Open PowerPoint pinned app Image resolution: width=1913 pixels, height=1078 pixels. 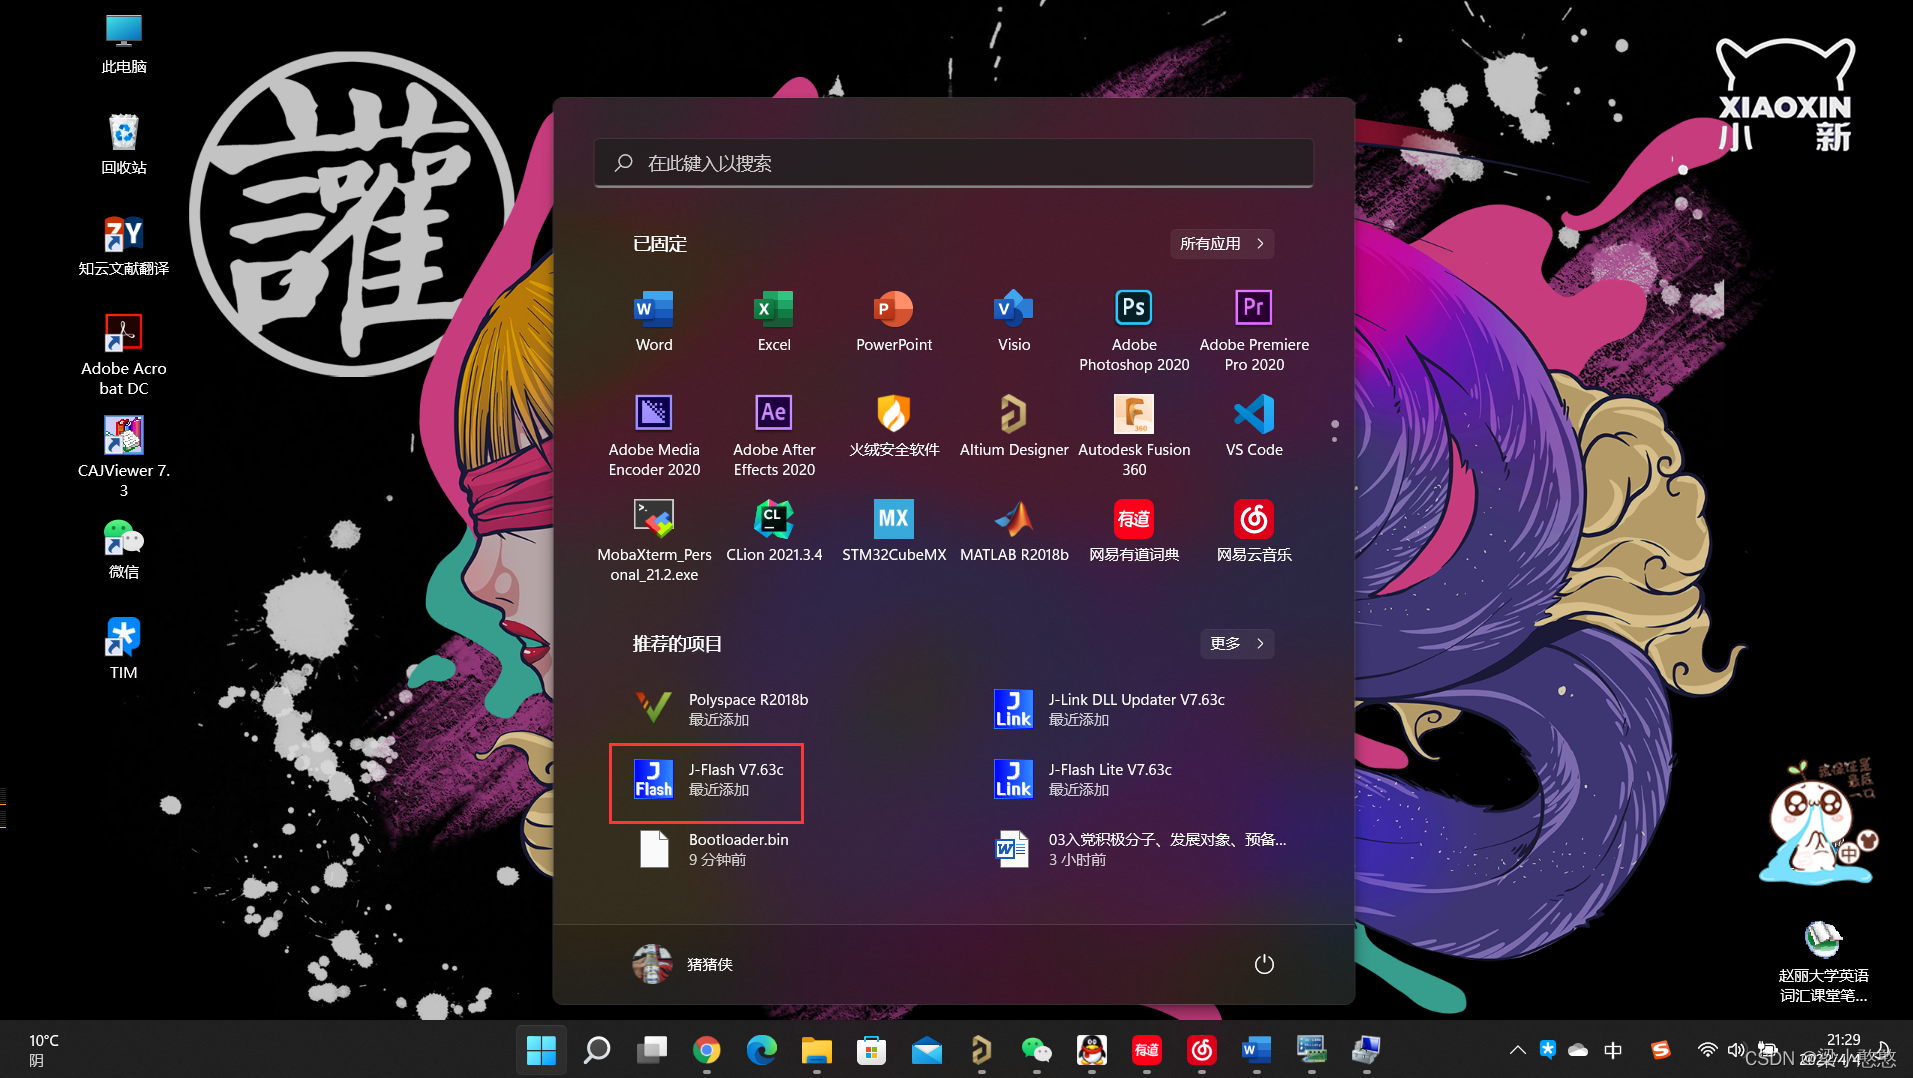tap(894, 321)
